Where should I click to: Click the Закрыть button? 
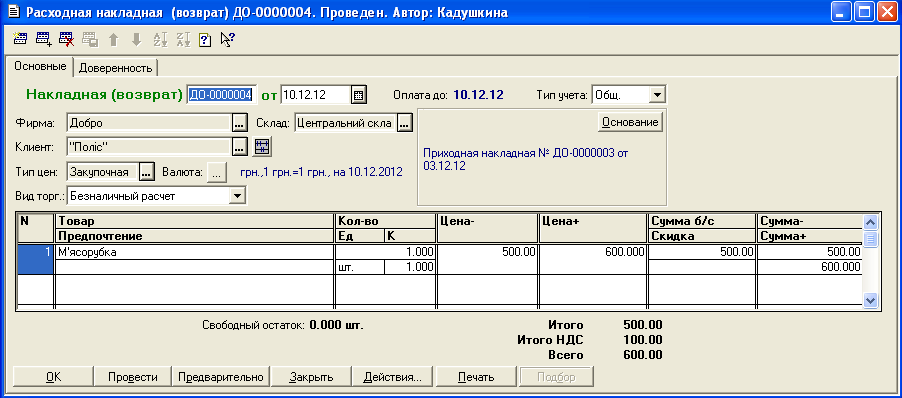[311, 377]
